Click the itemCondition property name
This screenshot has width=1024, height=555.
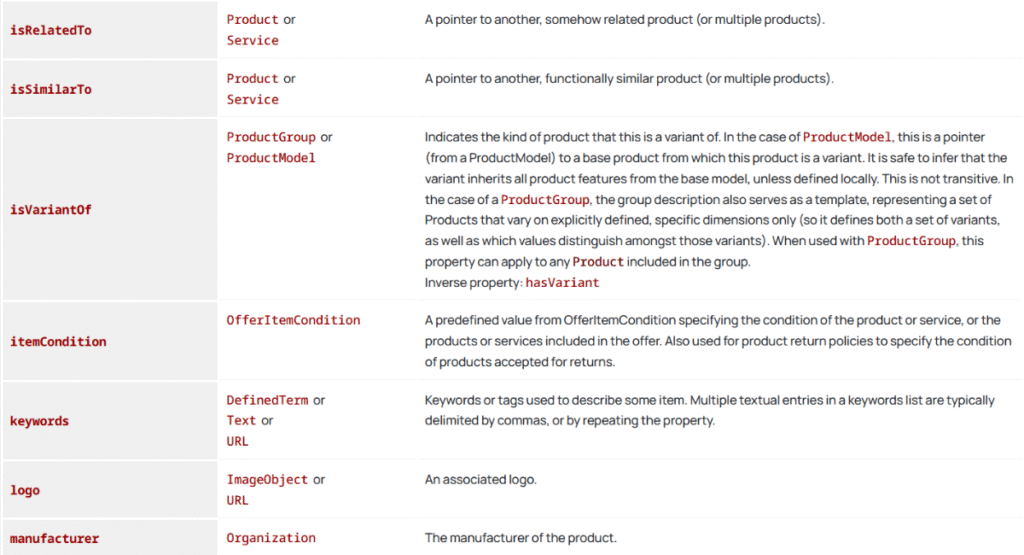[x=58, y=341]
